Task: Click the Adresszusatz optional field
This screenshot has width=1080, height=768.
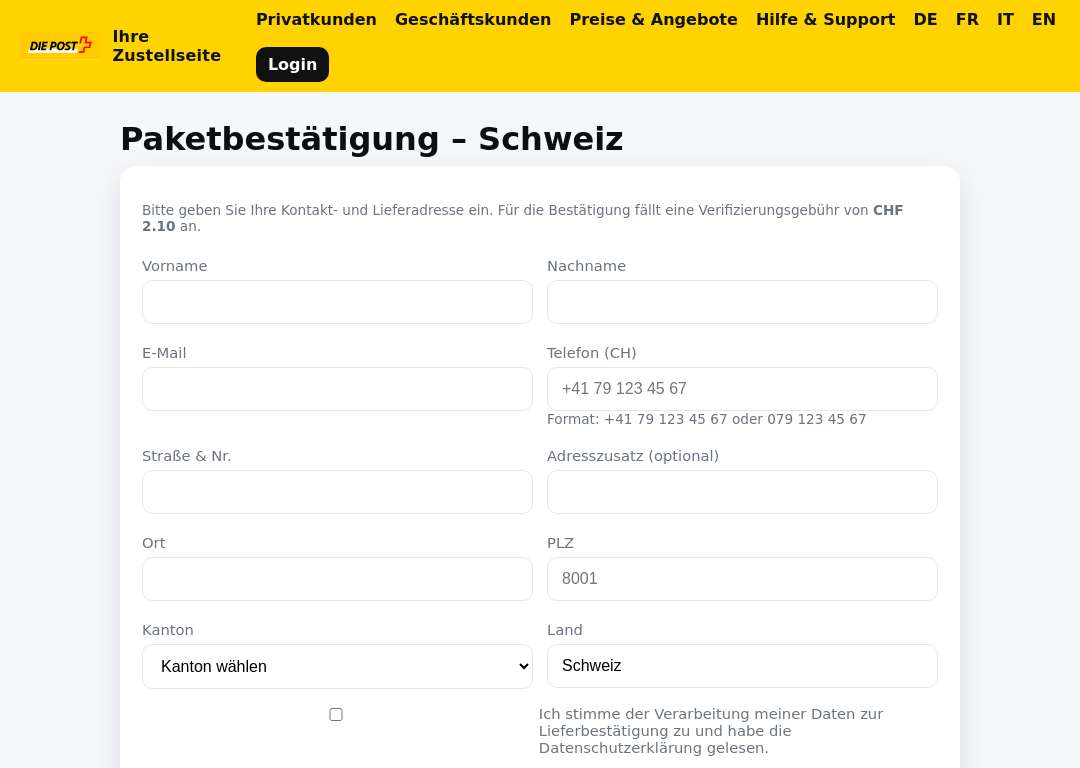Action: pos(742,492)
